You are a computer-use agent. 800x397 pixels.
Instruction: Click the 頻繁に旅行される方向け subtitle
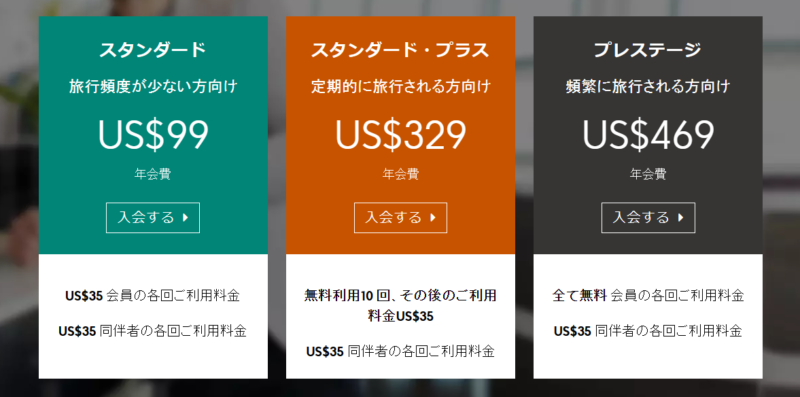pos(648,87)
